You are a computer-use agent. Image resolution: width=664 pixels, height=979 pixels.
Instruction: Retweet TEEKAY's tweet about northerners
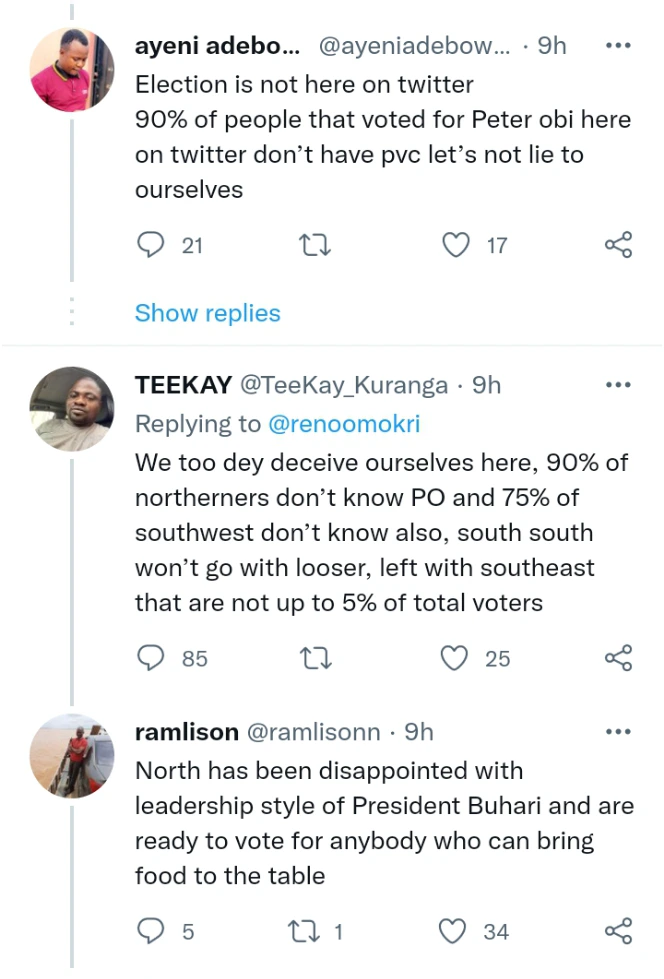(x=315, y=658)
